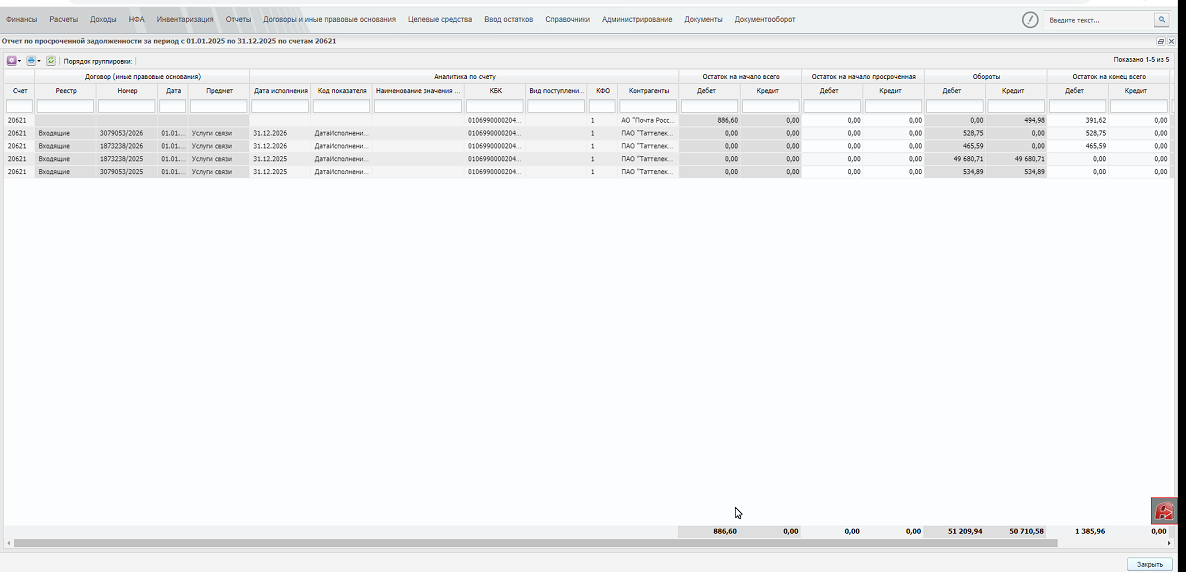Open the Целевые средства menu
1186x572 pixels.
click(x=439, y=20)
